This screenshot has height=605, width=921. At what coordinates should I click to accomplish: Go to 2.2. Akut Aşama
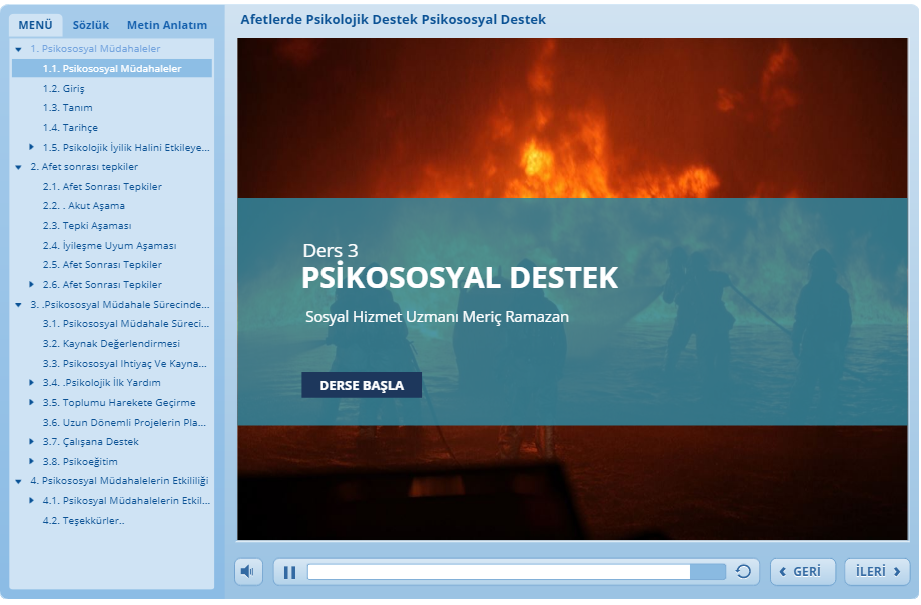pos(83,206)
